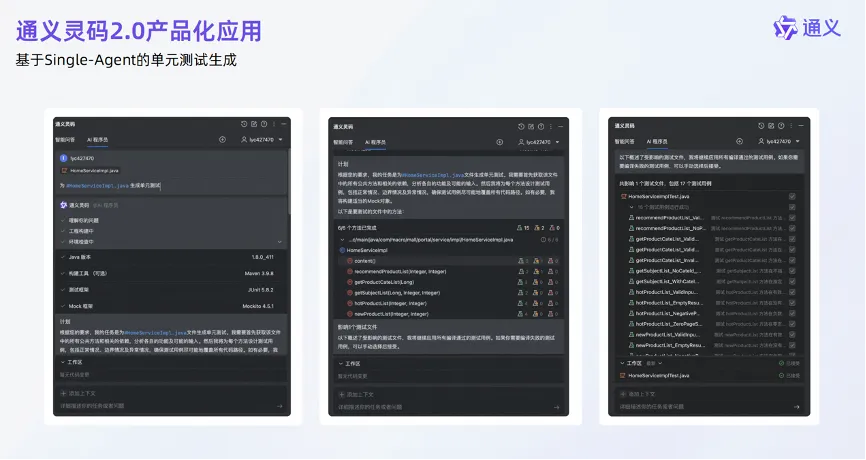Open help icon in the left panel header

(263, 124)
